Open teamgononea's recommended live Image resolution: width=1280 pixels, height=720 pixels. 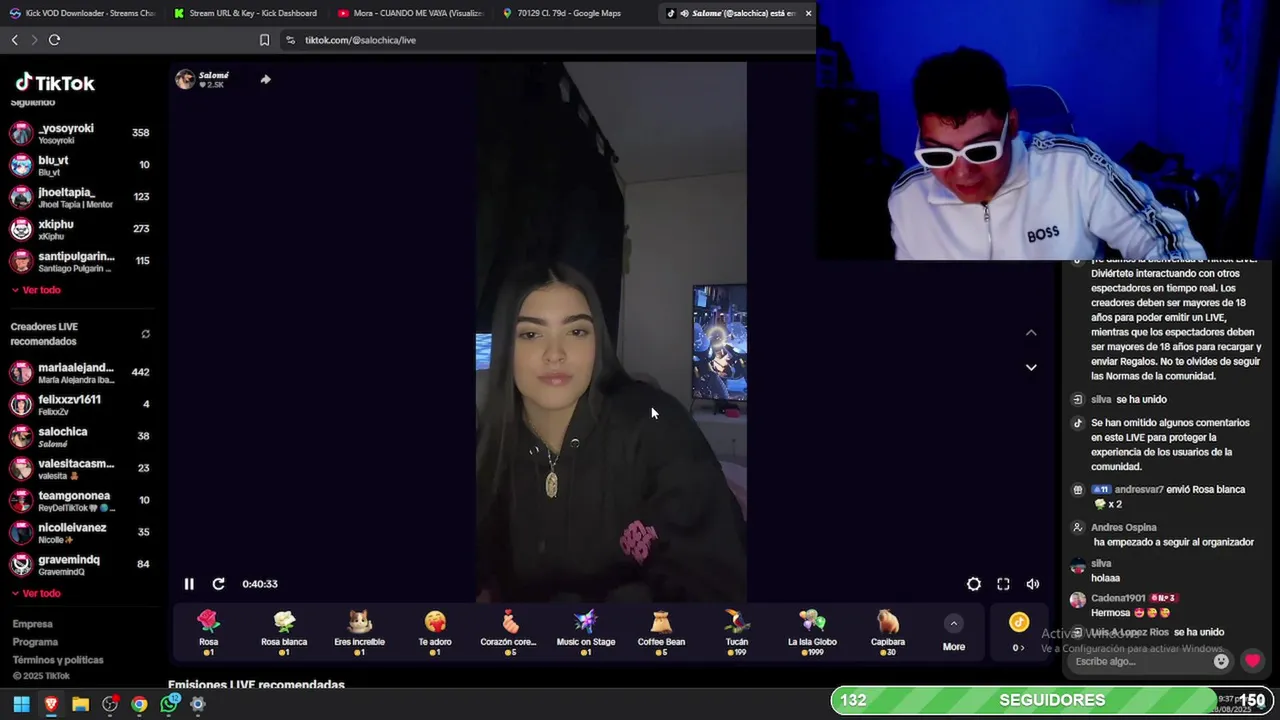(x=80, y=500)
